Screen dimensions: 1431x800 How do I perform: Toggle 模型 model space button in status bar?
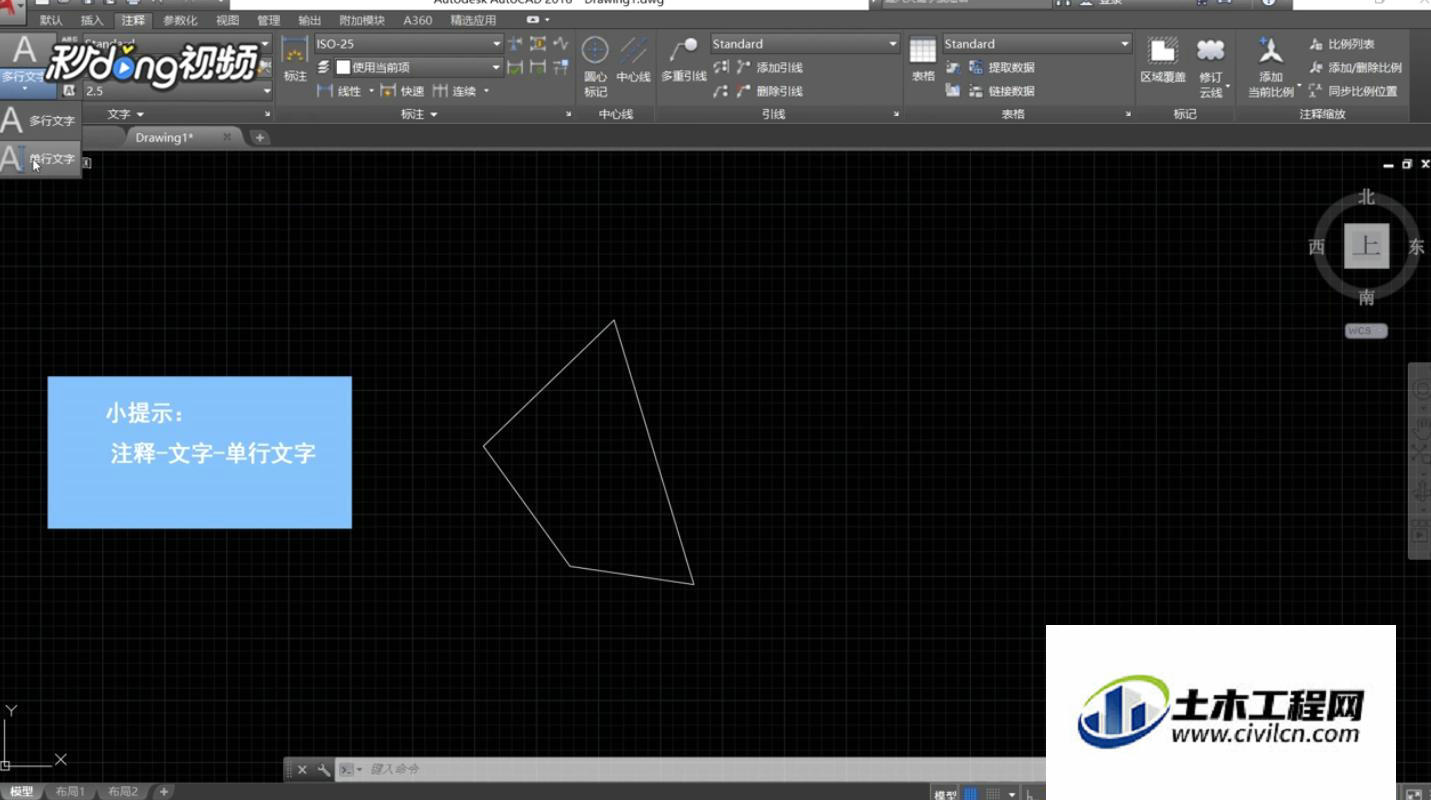pos(945,794)
